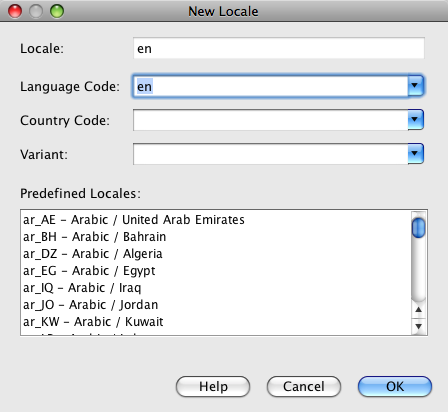Choose ar_JO Arabic / Jordan locale
Screen dimensions: 448x412
[x=217, y=305]
